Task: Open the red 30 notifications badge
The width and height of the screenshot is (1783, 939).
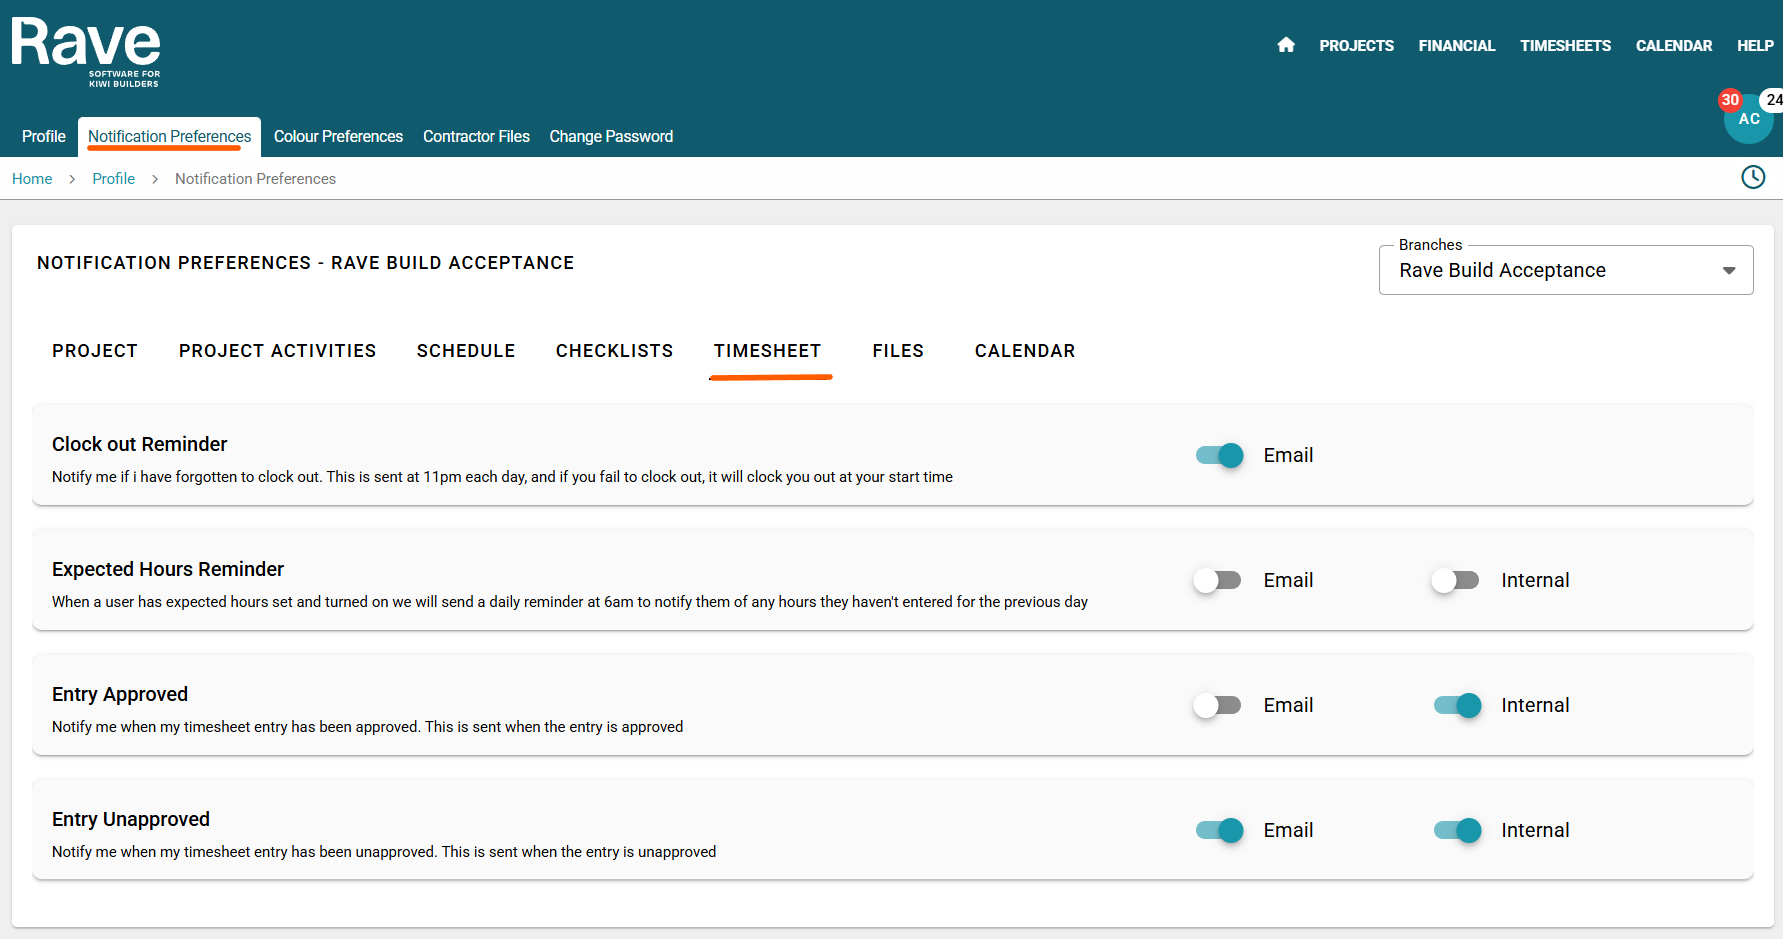Action: 1730,100
